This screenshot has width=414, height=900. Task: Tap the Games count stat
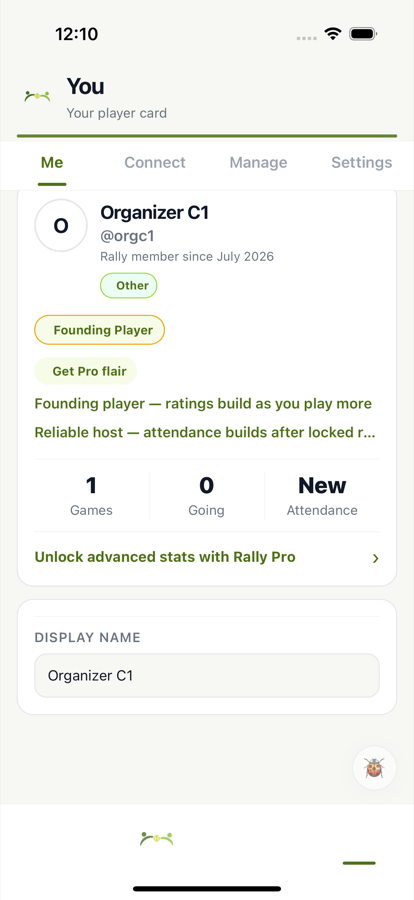91,496
